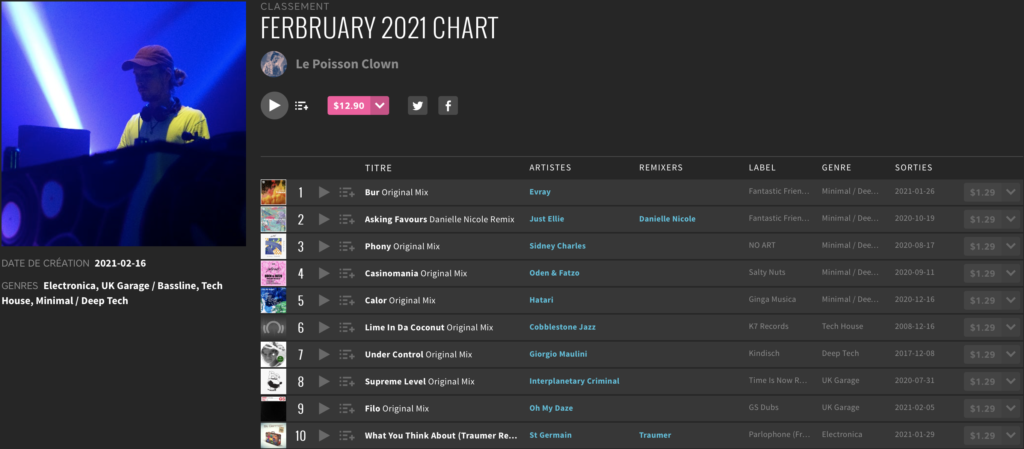Viewport: 1024px width, 449px height.
Task: Expand purchase options for Phony
Action: coord(1011,247)
